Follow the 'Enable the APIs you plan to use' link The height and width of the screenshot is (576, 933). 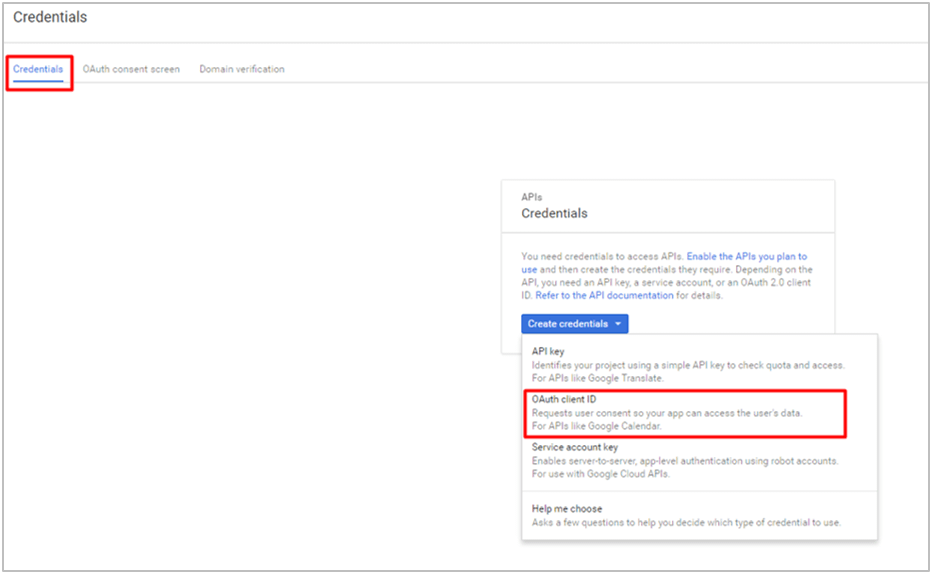746,256
